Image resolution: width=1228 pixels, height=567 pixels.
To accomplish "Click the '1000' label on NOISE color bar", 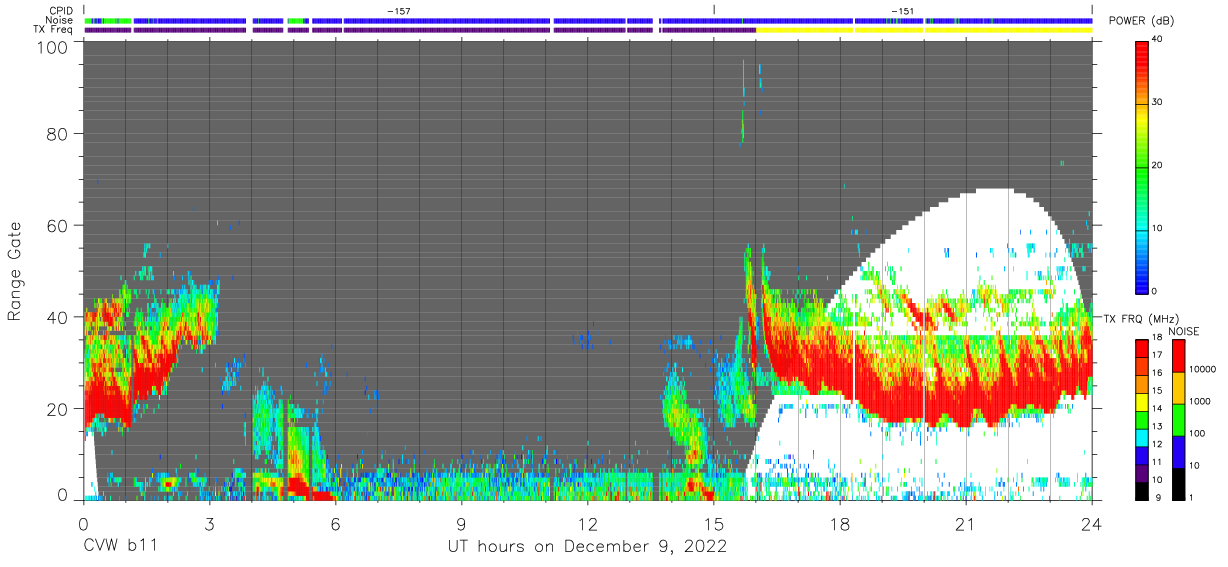I will click(x=1201, y=403).
